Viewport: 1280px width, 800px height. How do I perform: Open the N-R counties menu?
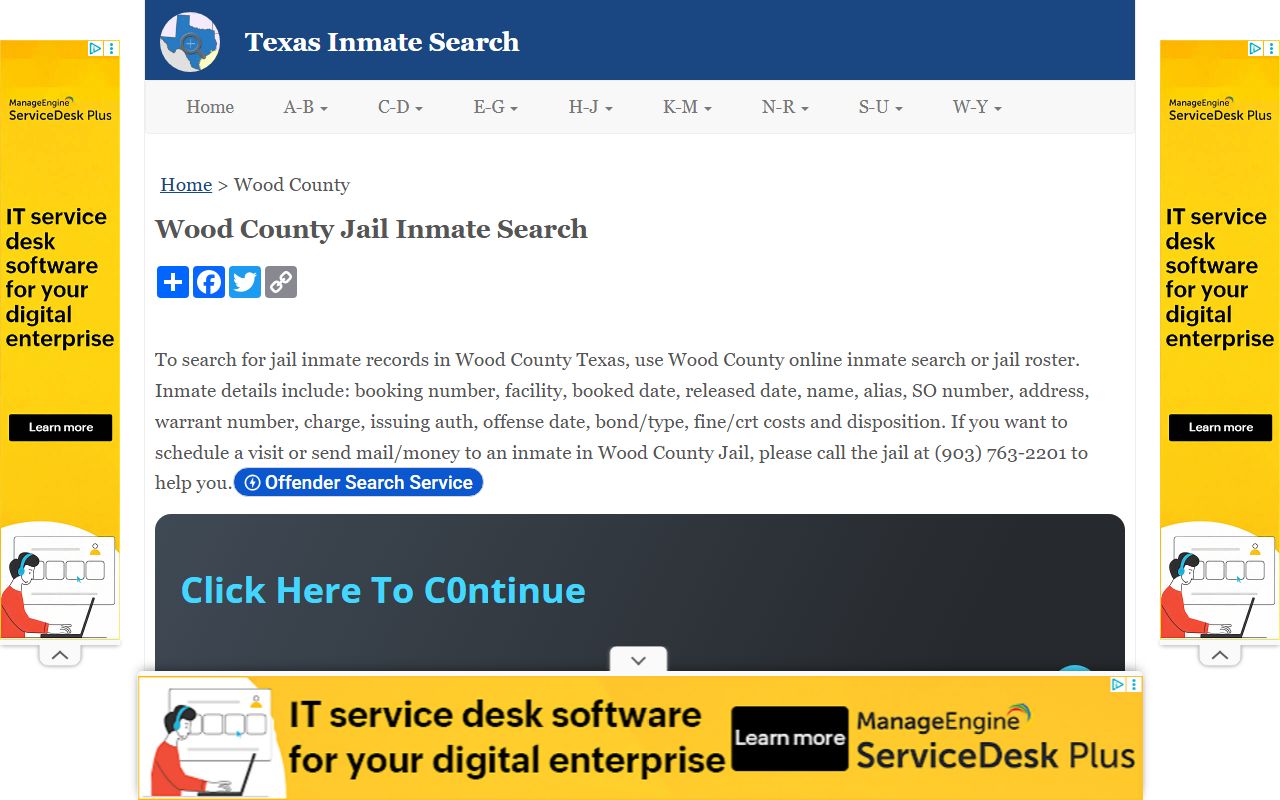785,107
